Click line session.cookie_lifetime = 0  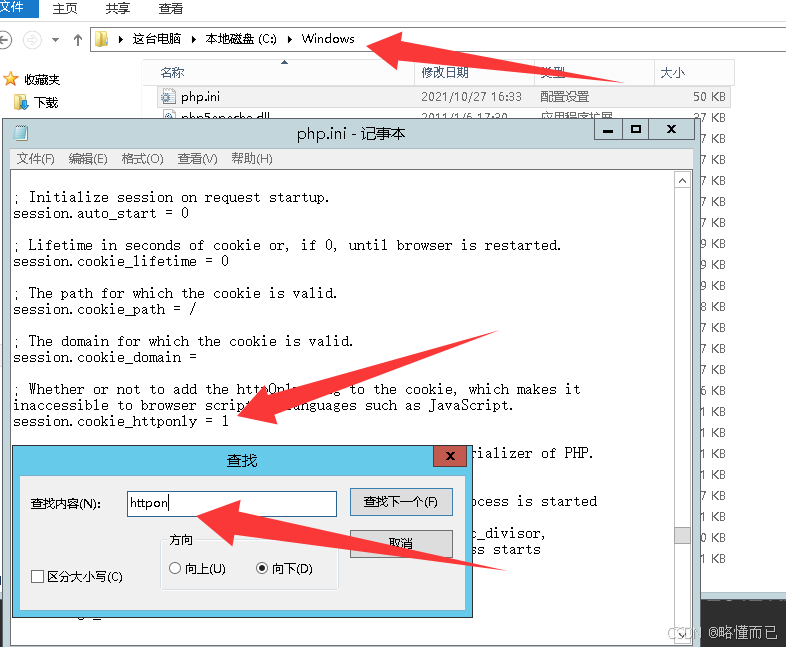pyautogui.click(x=121, y=262)
